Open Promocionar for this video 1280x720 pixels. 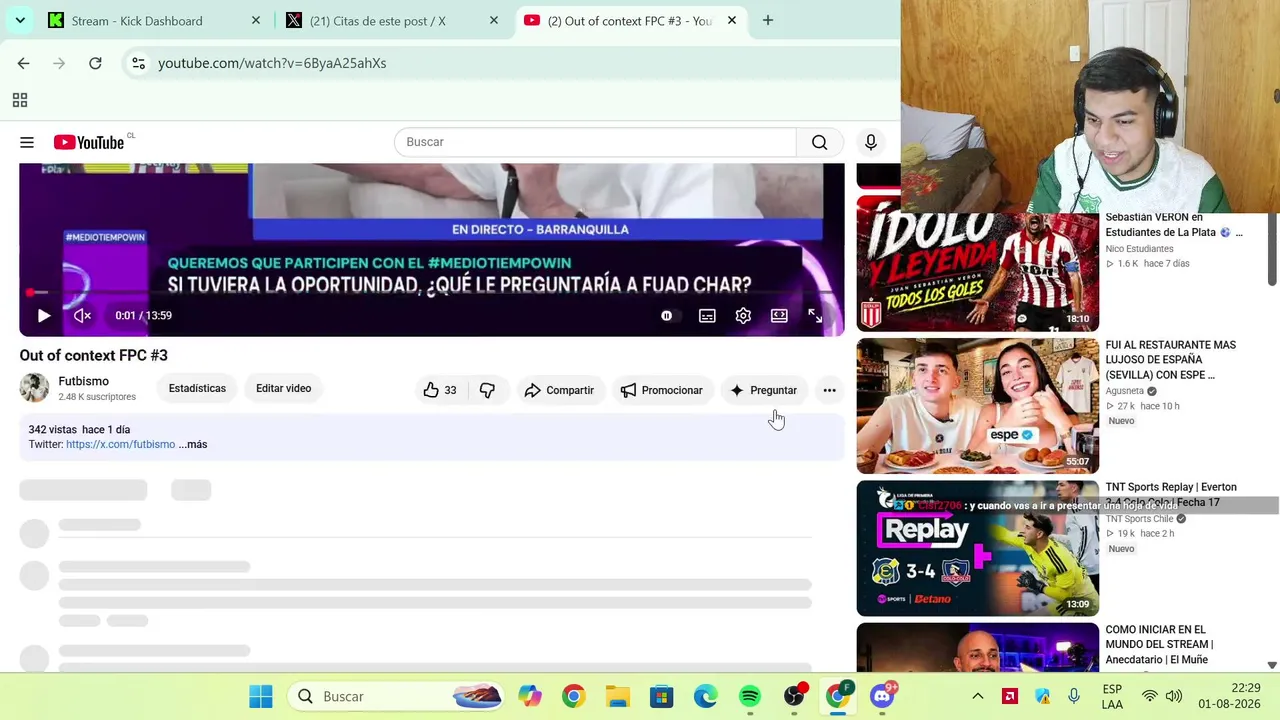pyautogui.click(x=661, y=390)
